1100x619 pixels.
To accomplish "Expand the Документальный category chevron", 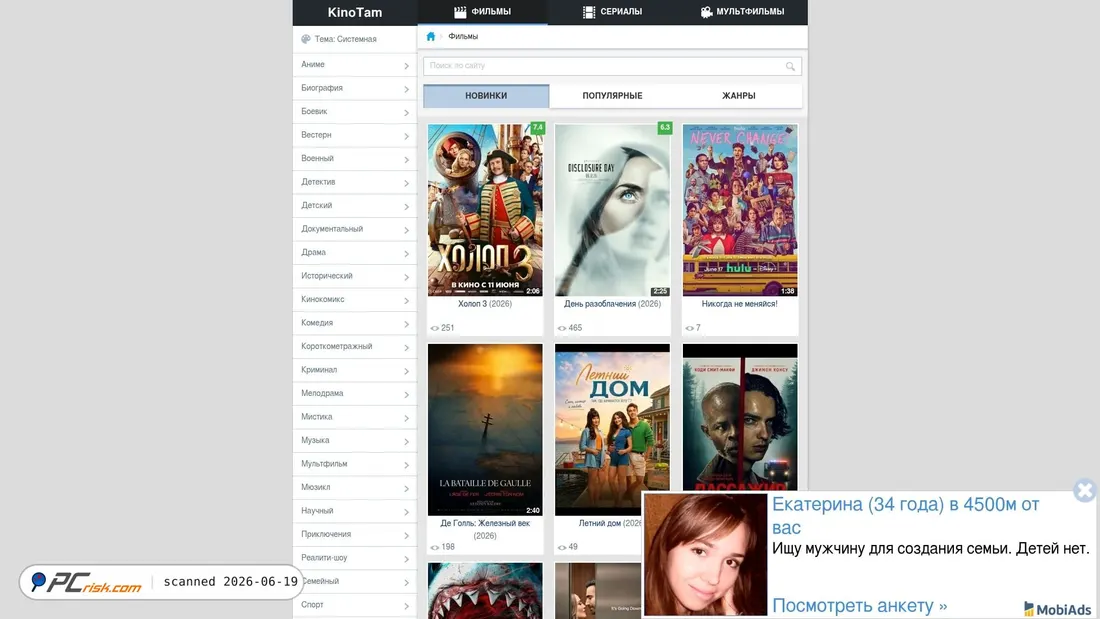I will click(406, 230).
